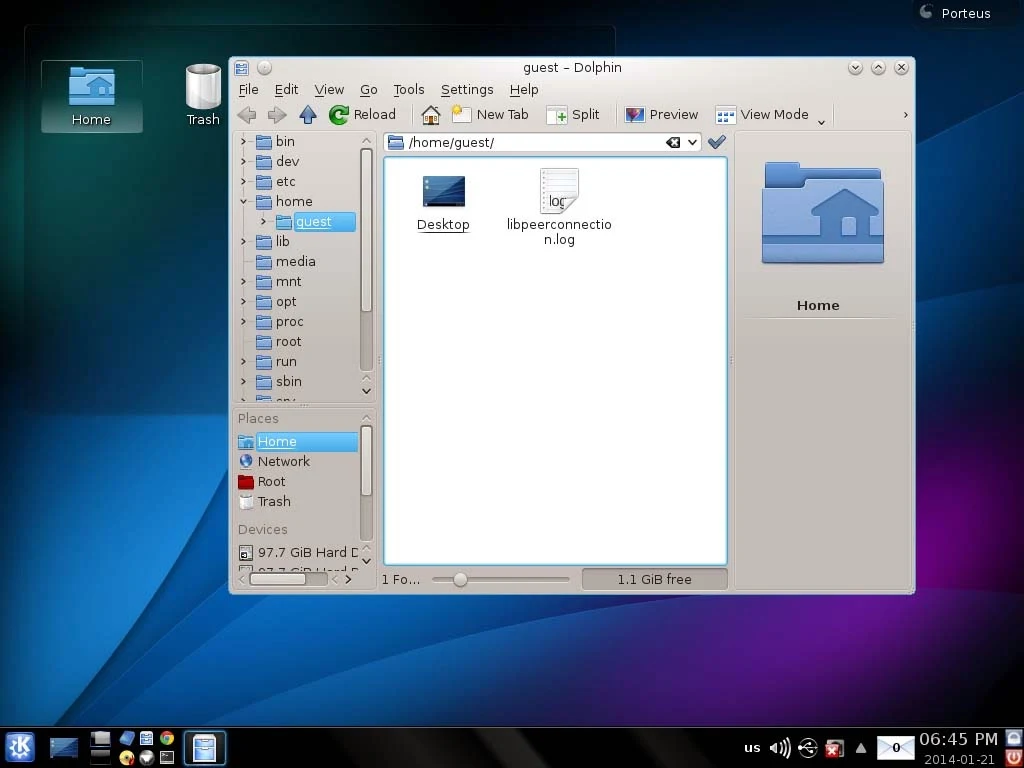Viewport: 1024px width, 768px height.
Task: Open the Edit menu
Action: click(x=286, y=89)
